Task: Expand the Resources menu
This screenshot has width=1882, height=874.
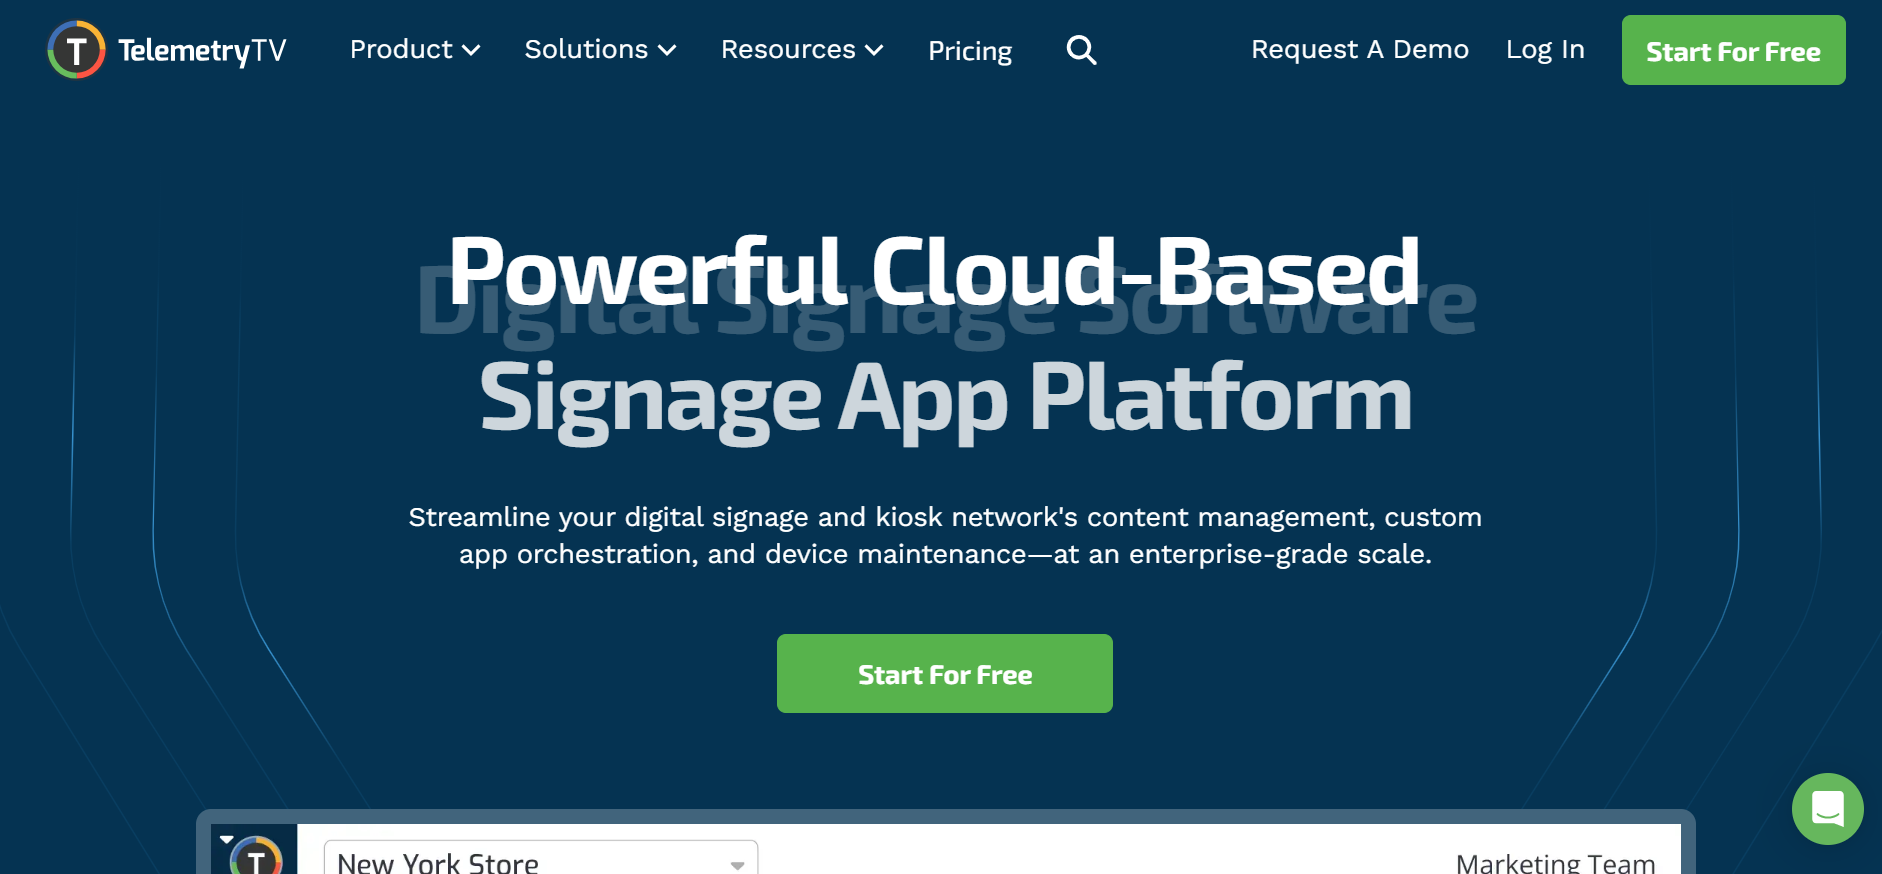Action: click(802, 50)
